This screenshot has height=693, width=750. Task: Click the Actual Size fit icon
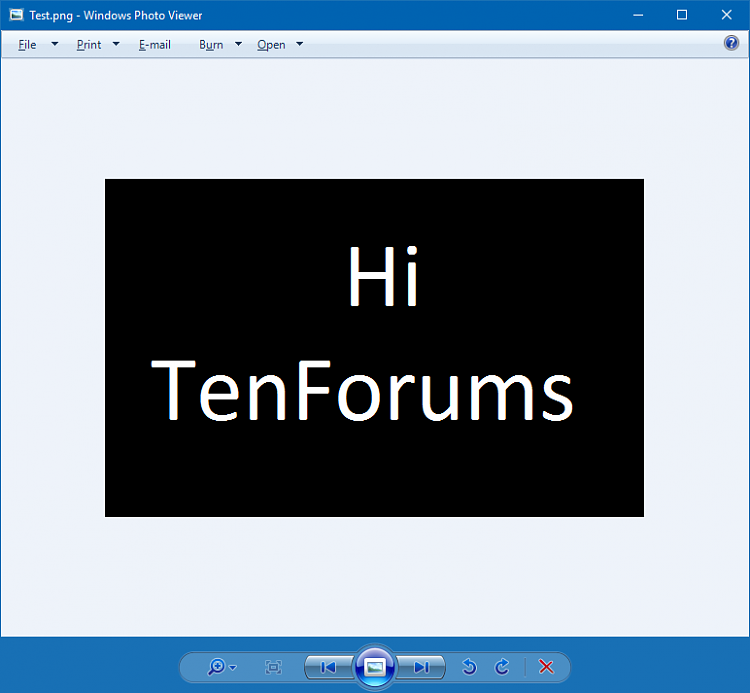[x=273, y=667]
